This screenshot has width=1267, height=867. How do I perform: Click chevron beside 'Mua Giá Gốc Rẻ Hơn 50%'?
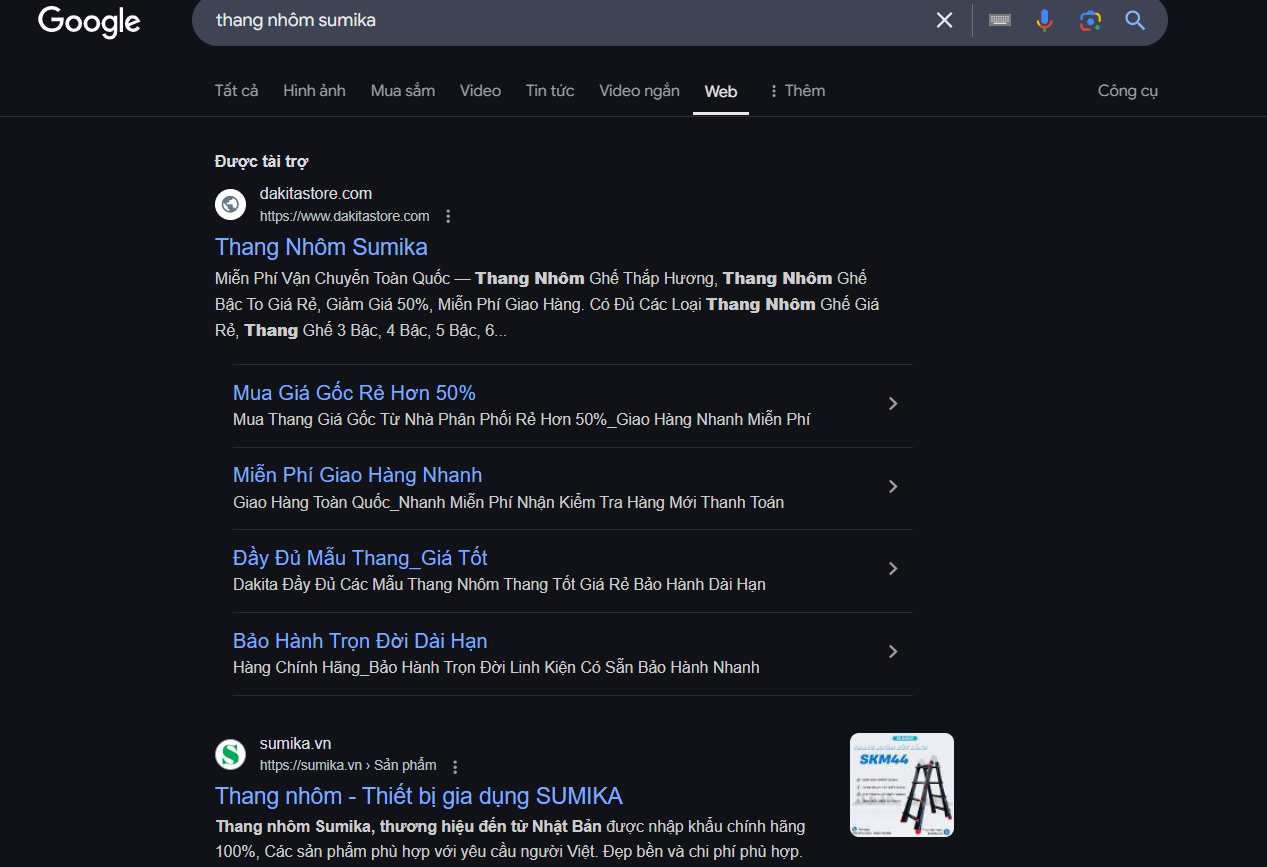893,404
